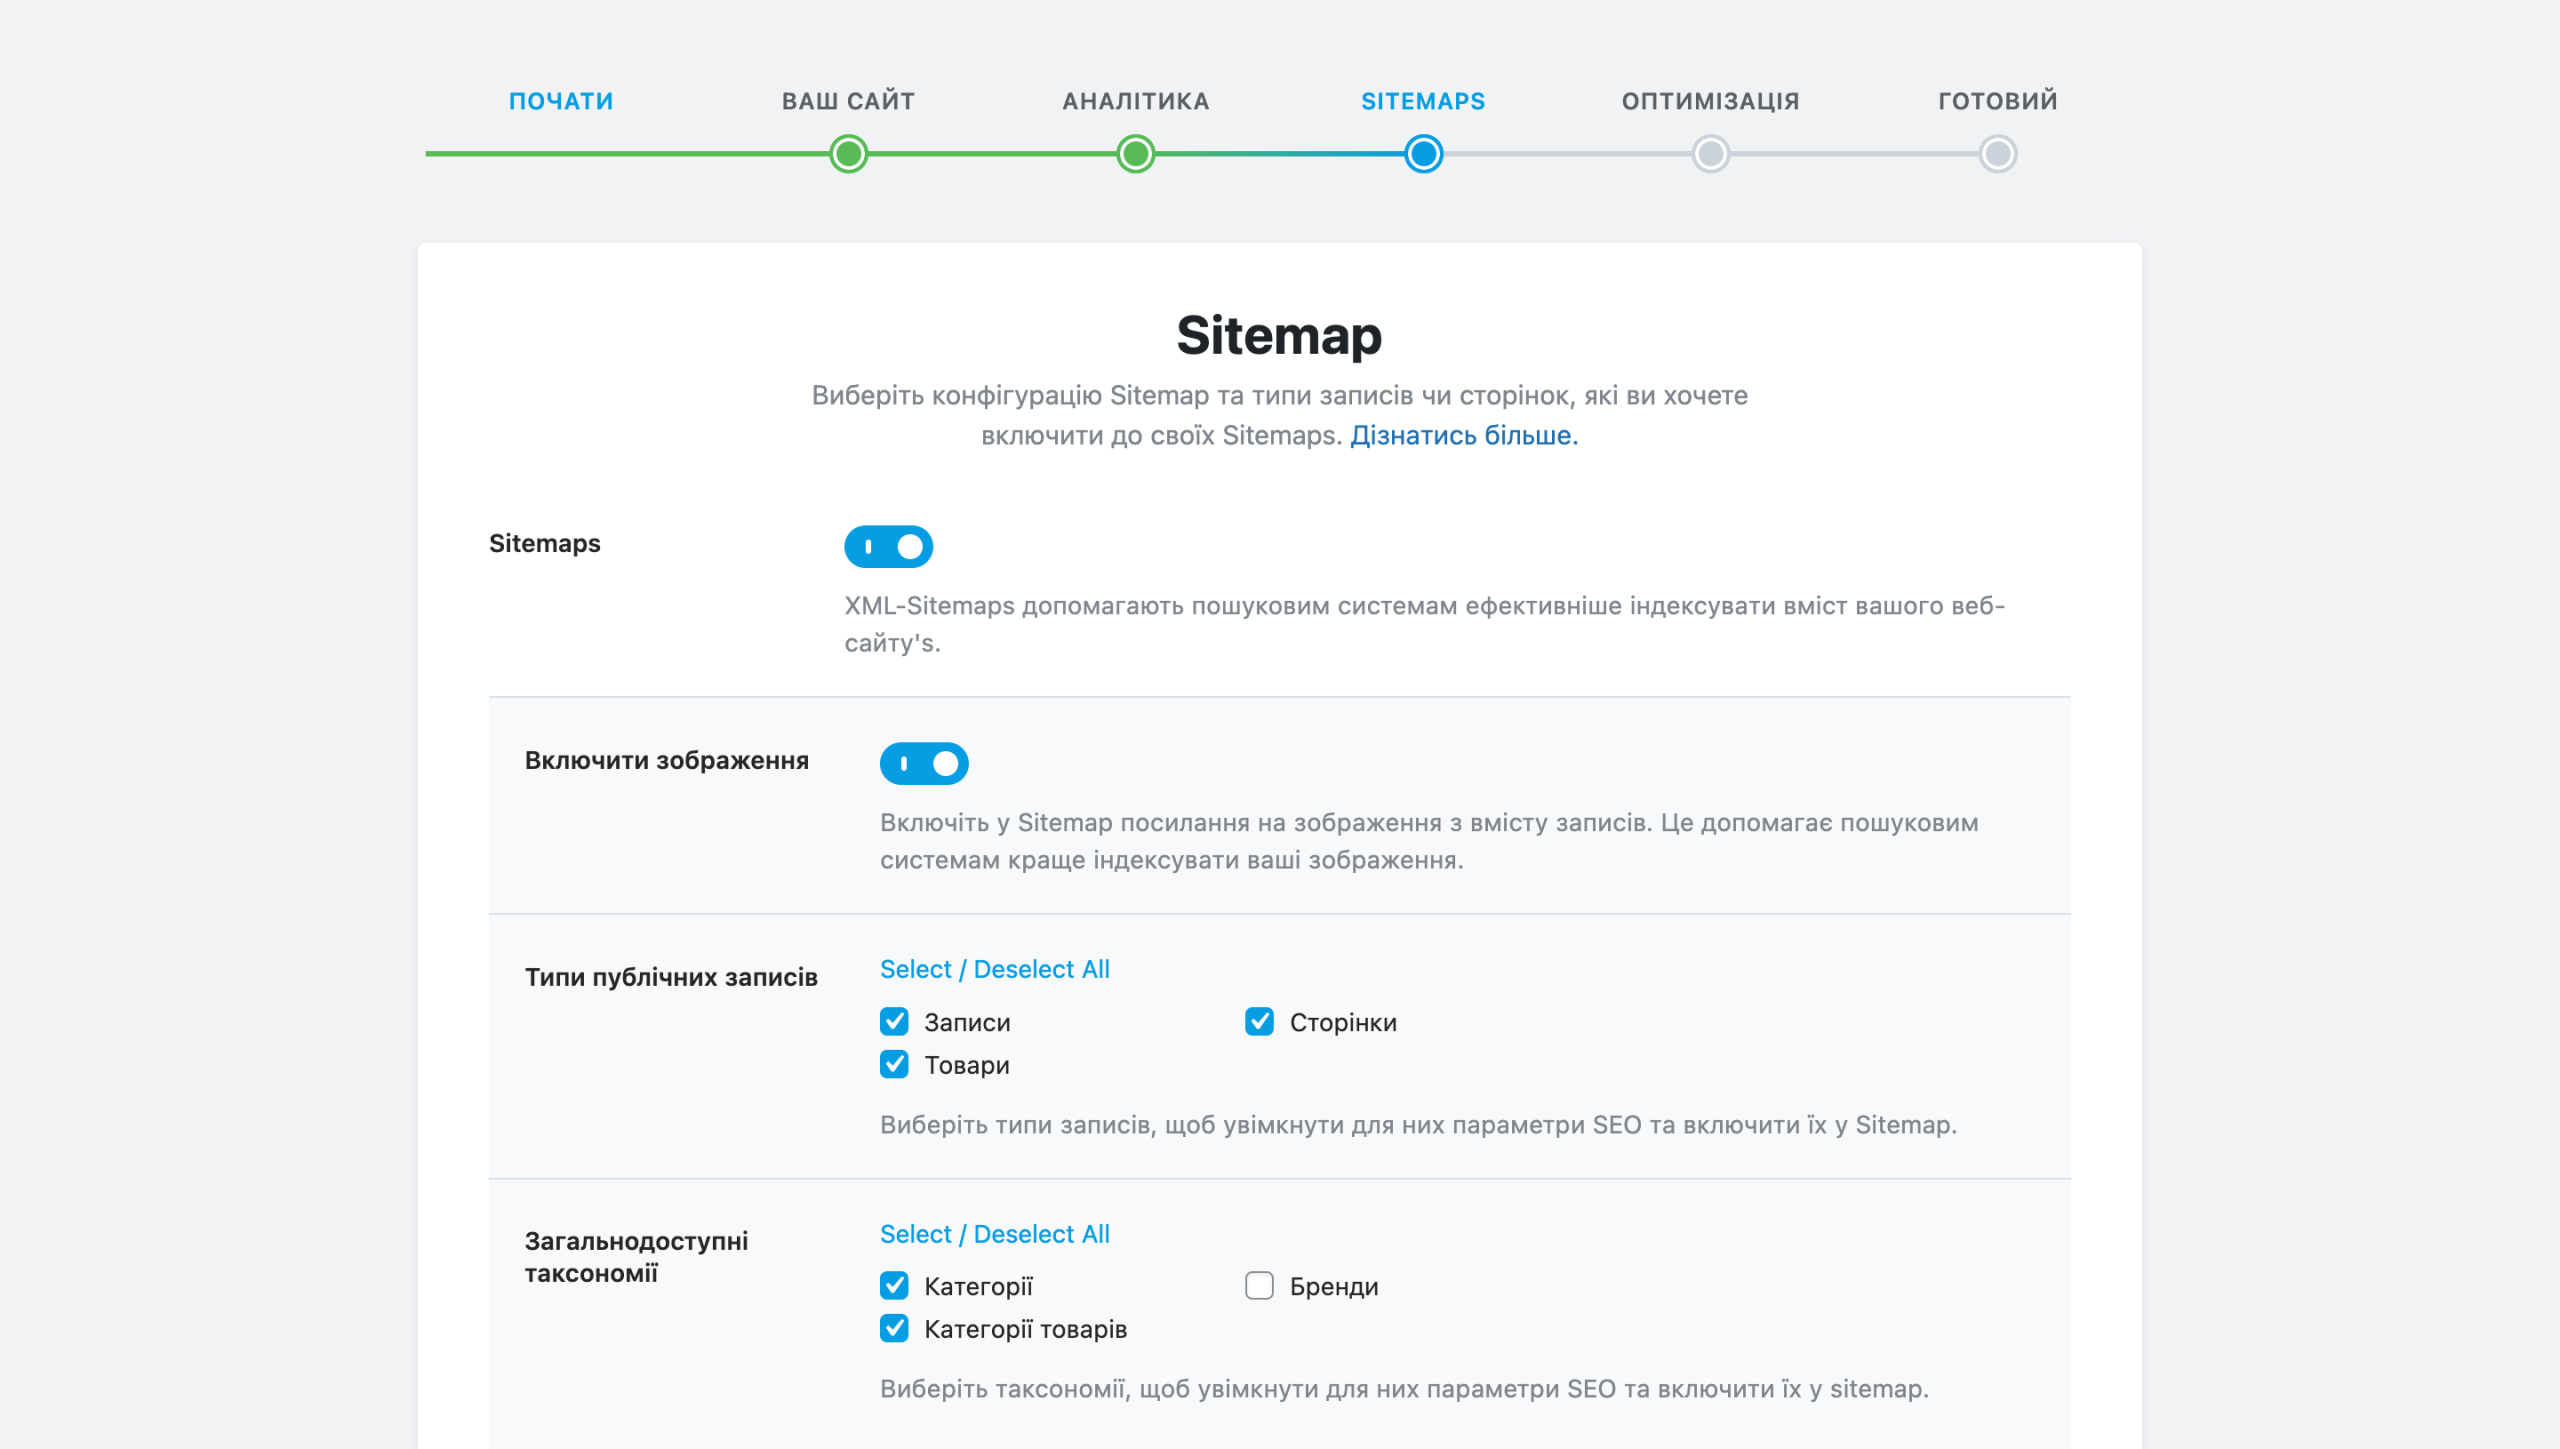
Task: Uncheck the Записи checkbox
Action: click(x=894, y=1021)
